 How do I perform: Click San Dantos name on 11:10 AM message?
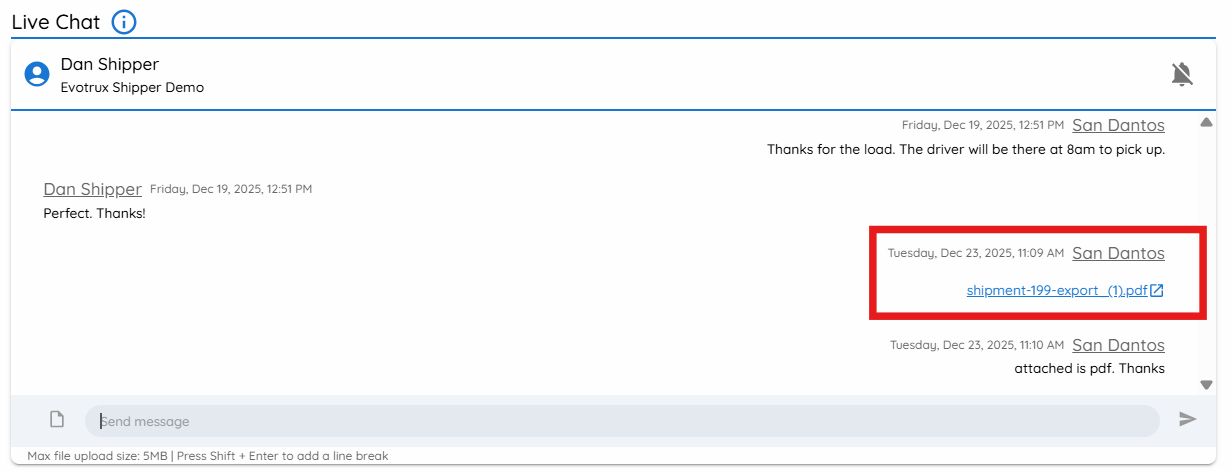point(1118,345)
